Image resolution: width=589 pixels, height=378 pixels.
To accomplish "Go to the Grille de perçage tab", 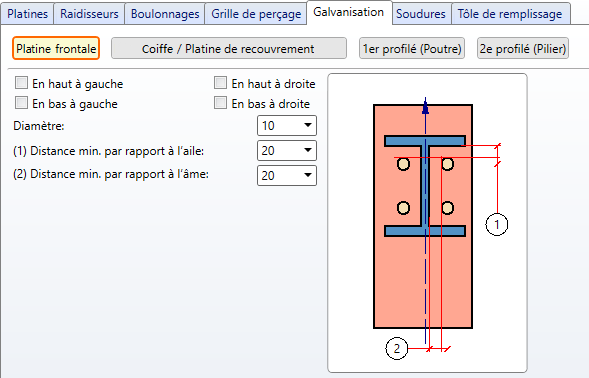I will click(256, 14).
